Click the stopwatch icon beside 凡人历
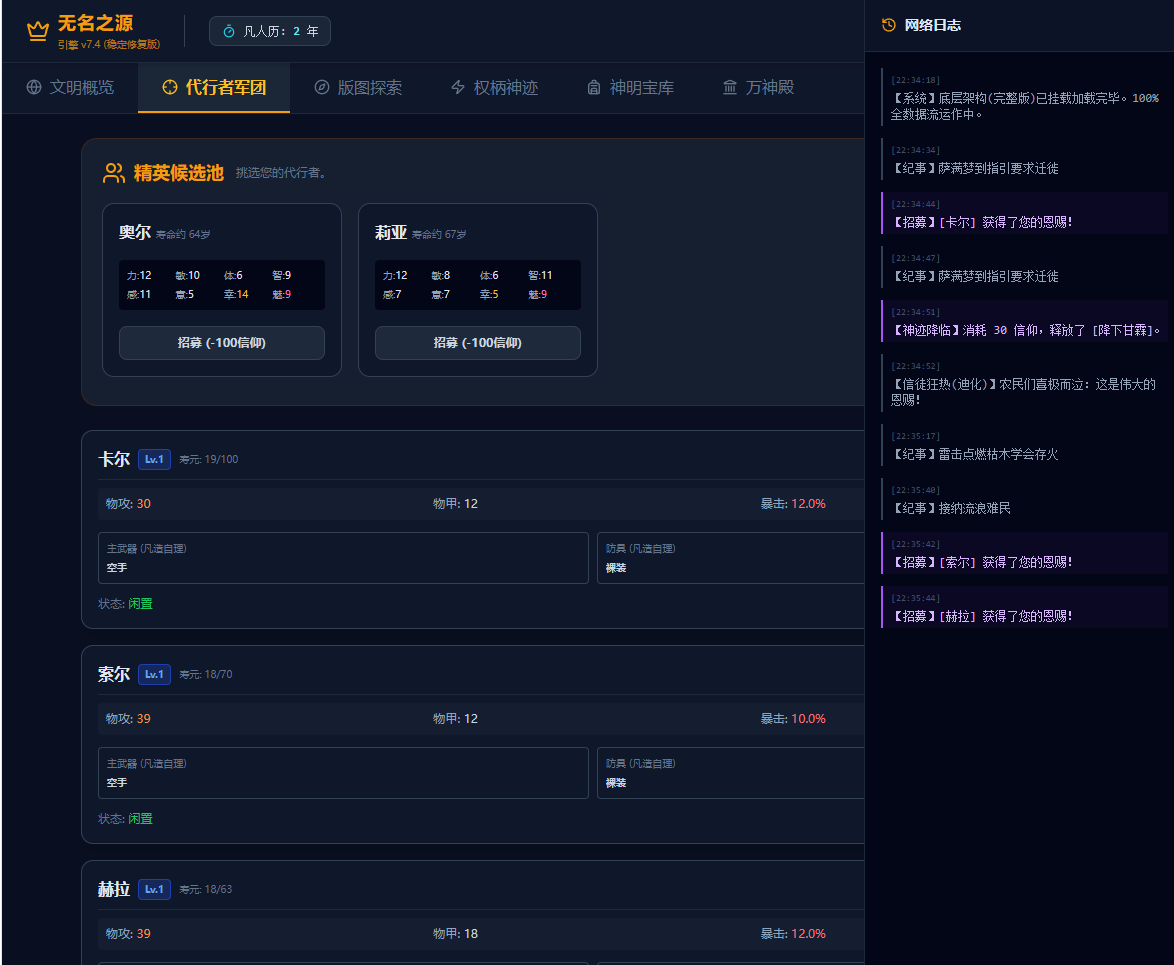 [x=229, y=31]
